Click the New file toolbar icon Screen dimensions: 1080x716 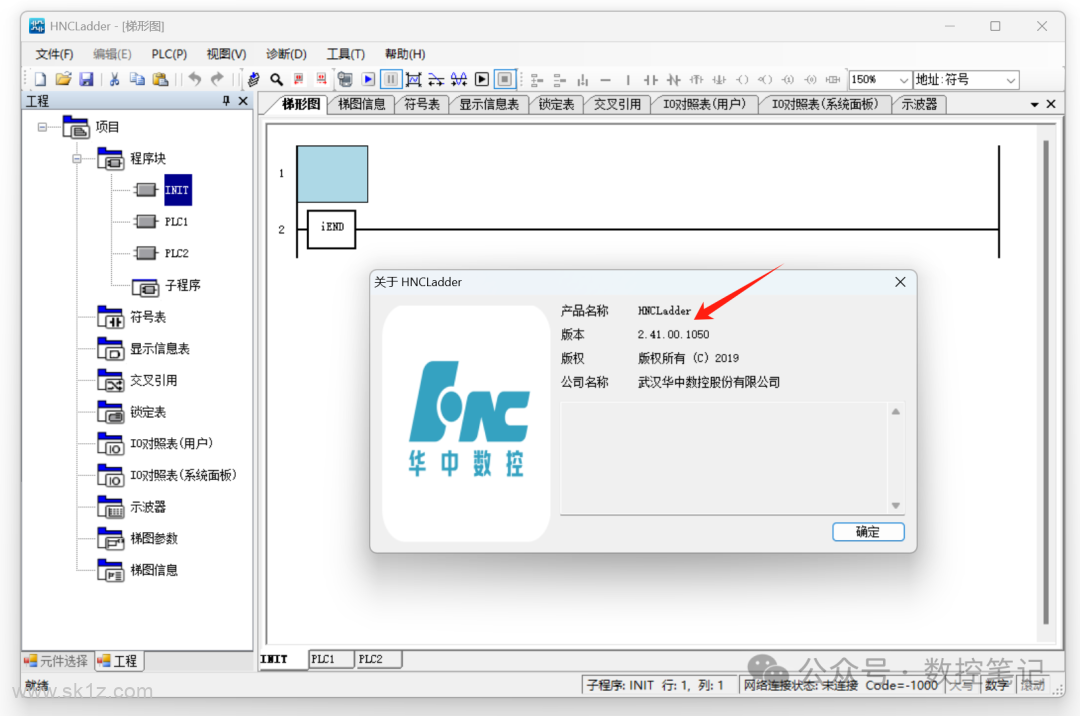[41, 80]
